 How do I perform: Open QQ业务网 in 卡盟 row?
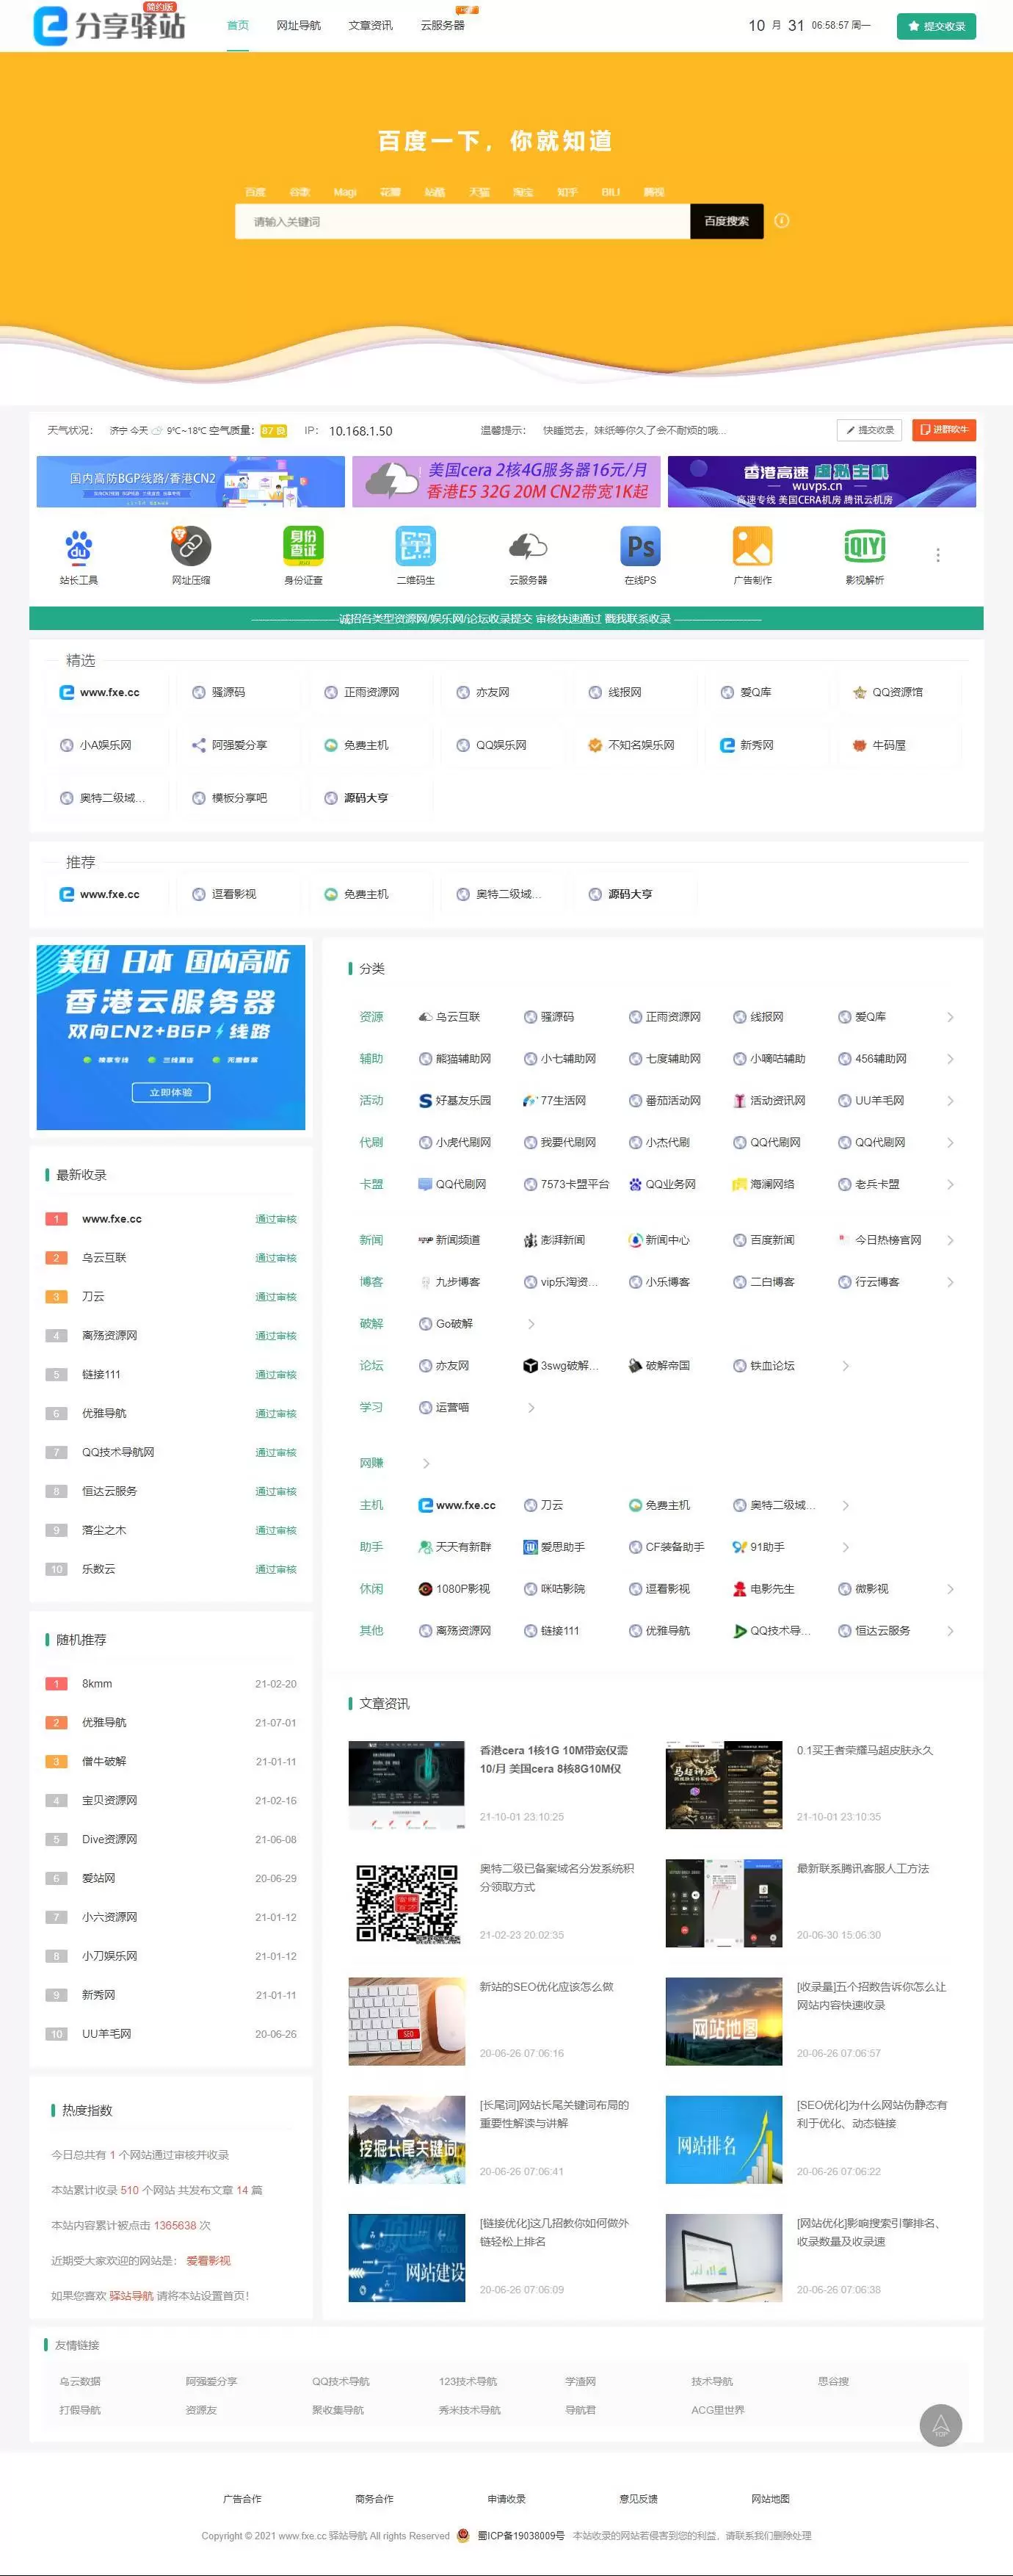[662, 1184]
